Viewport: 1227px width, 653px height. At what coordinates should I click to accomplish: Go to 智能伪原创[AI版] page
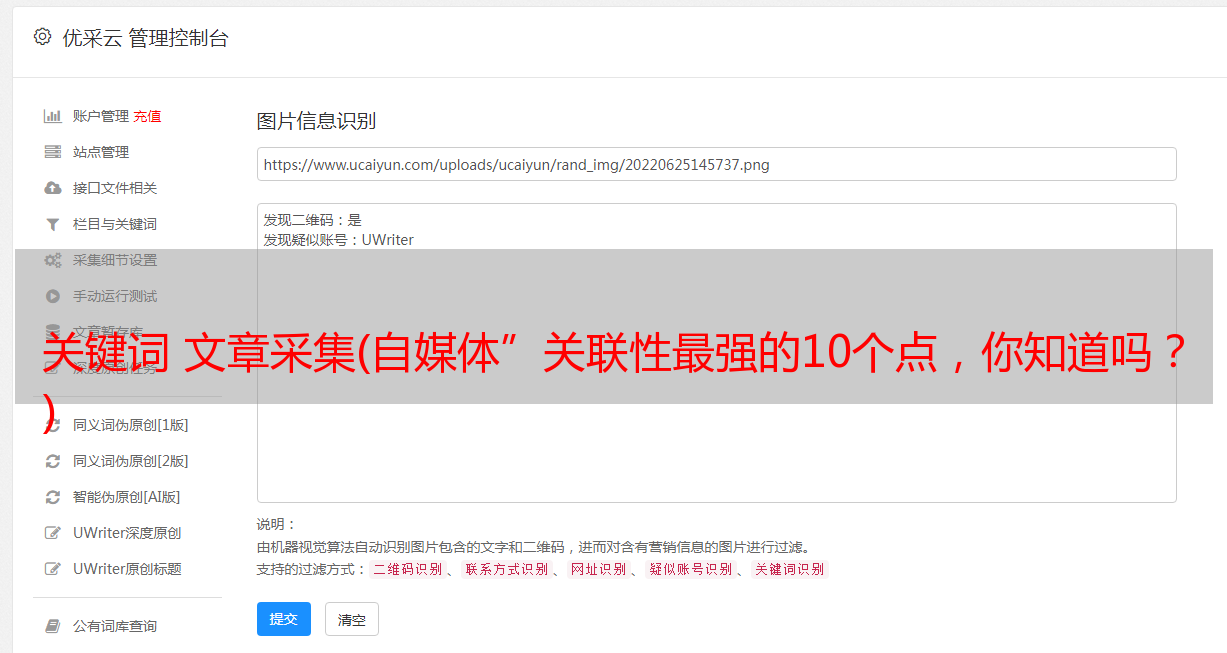coord(126,497)
